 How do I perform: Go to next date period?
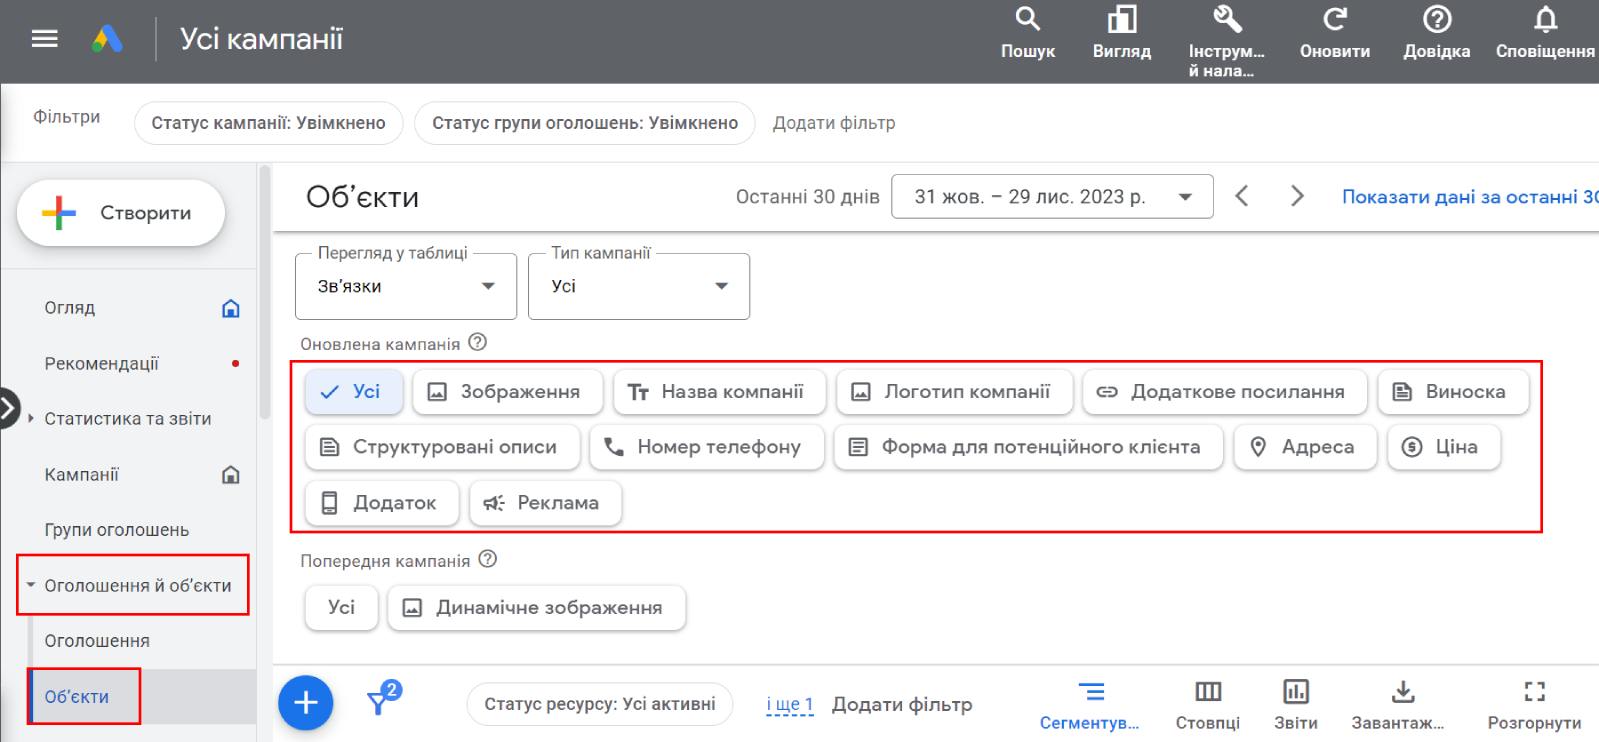(x=1297, y=196)
